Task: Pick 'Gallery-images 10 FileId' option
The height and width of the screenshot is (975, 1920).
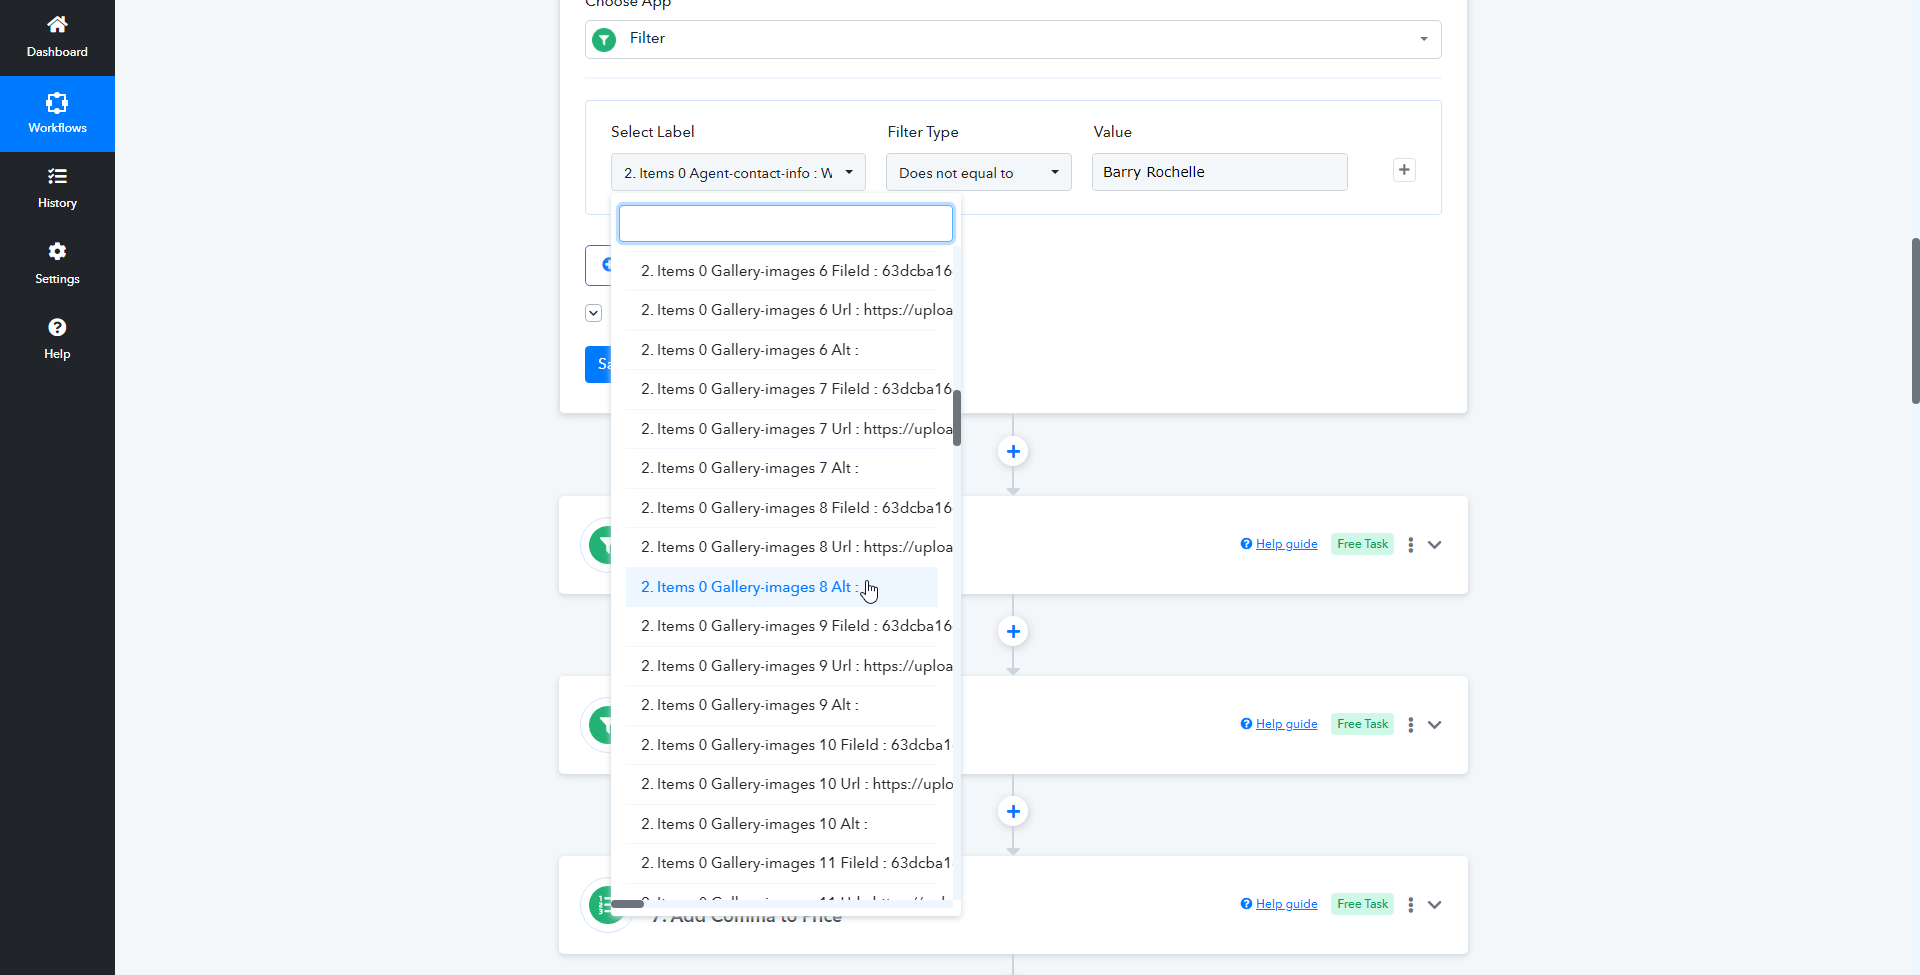Action: [x=782, y=745]
